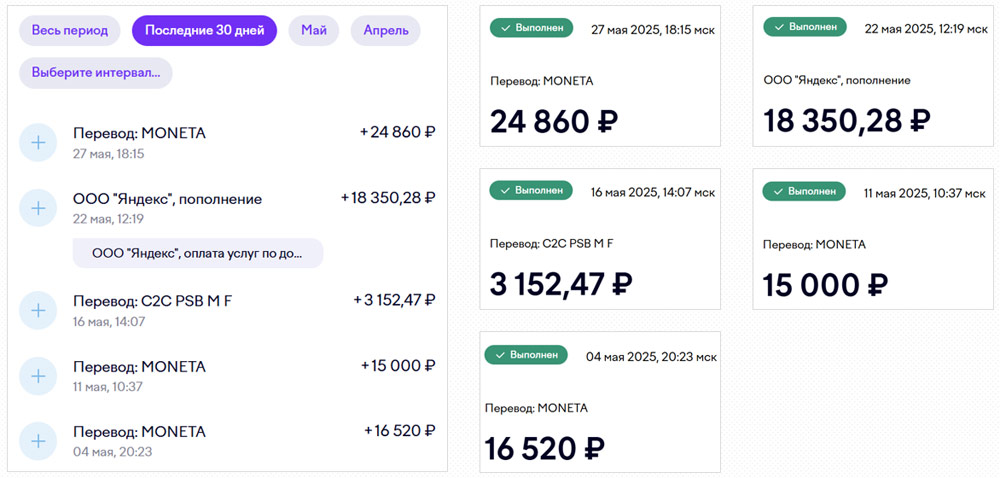Select the Весь период filter
Screen dimensions: 1000x478
coord(70,31)
